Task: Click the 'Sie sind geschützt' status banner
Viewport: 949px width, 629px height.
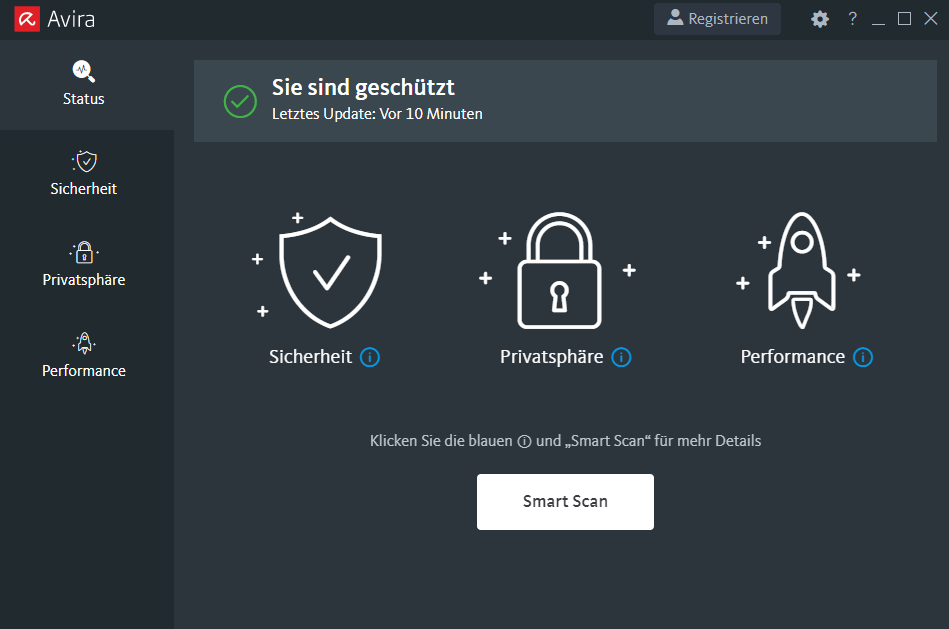Action: (x=362, y=87)
